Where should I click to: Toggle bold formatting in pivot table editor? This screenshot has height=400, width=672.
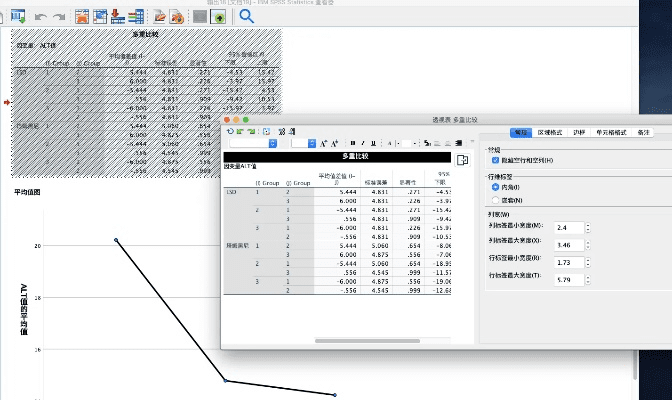point(351,143)
